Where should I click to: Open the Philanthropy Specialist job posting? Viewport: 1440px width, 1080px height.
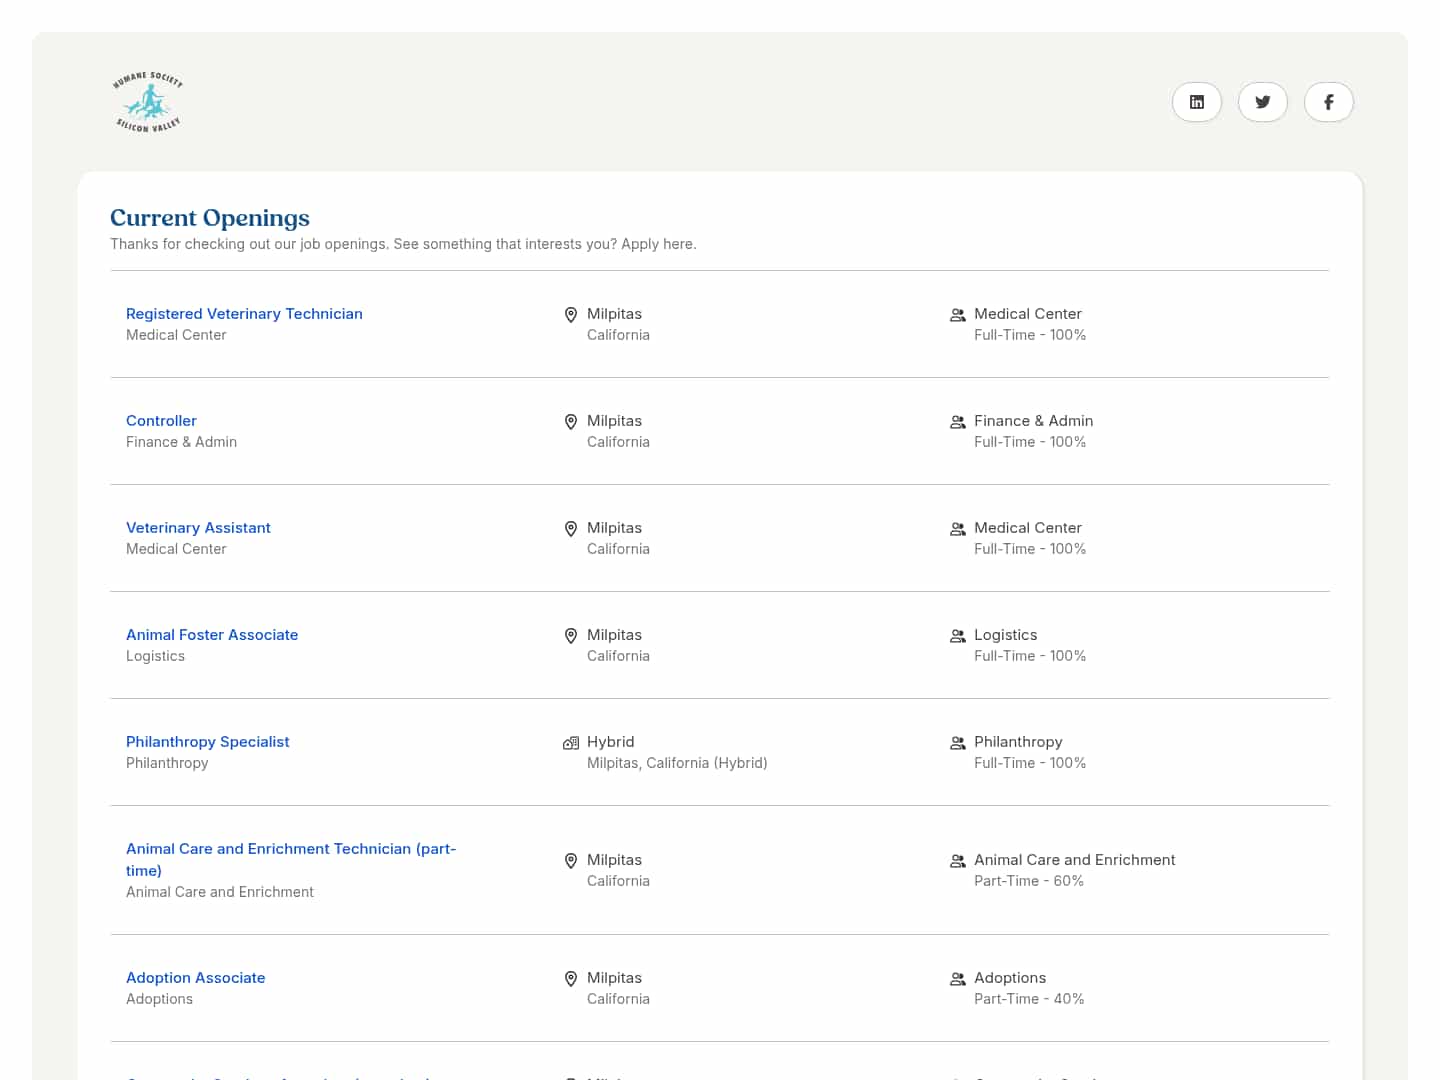point(207,742)
